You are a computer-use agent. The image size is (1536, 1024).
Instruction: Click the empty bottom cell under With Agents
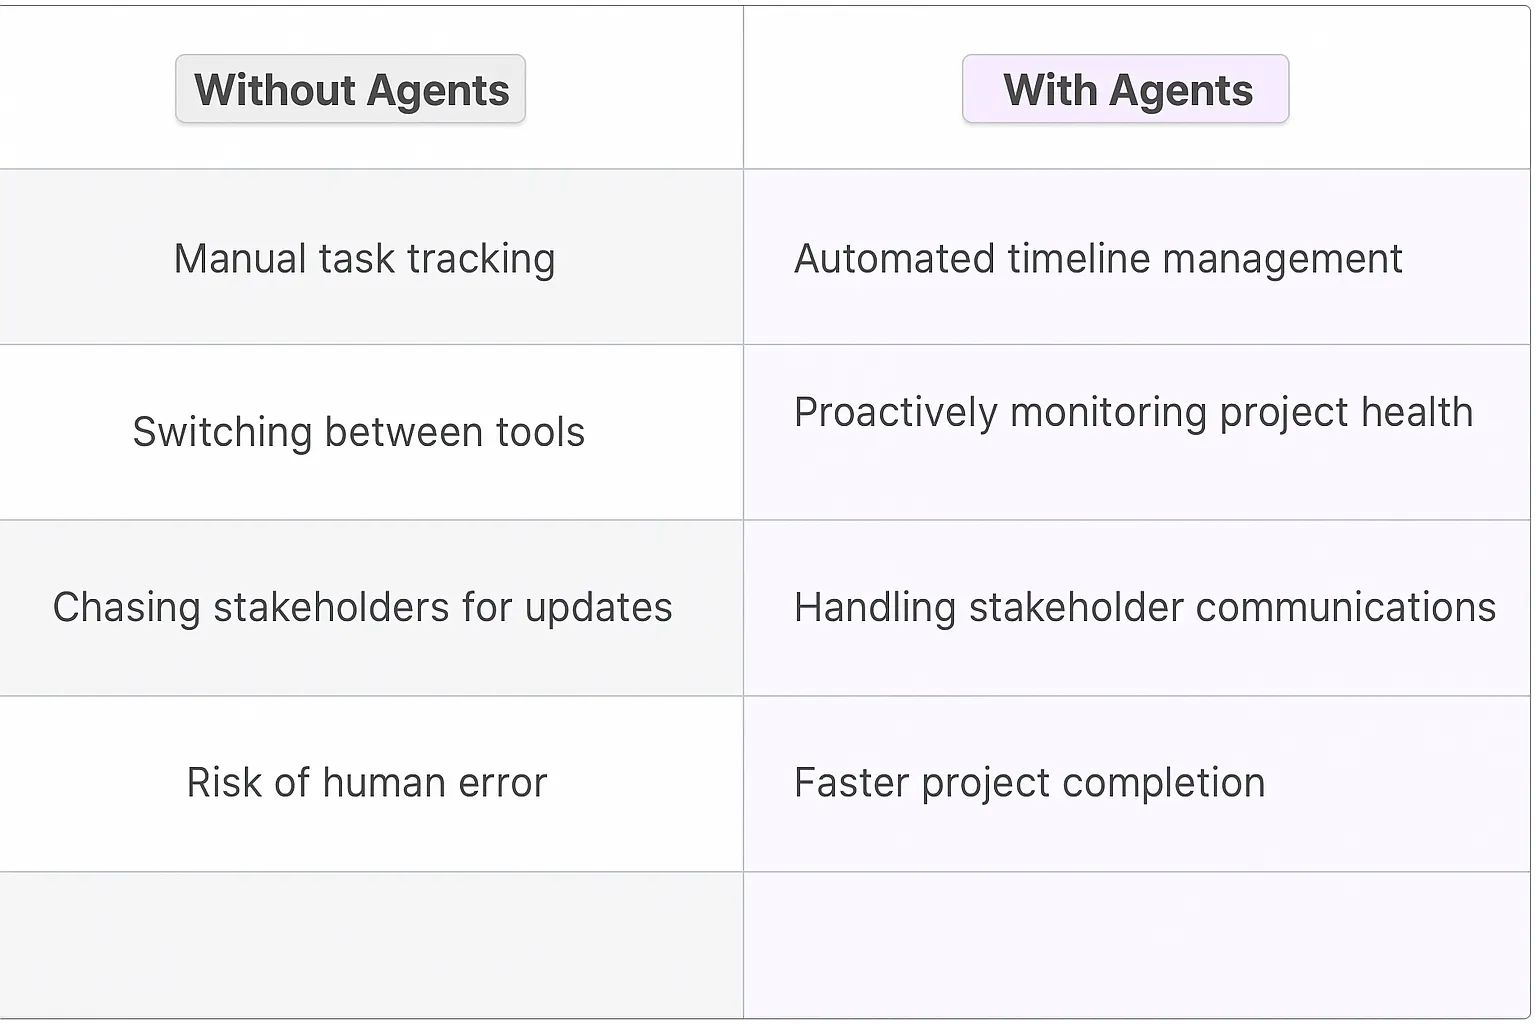[1136, 945]
